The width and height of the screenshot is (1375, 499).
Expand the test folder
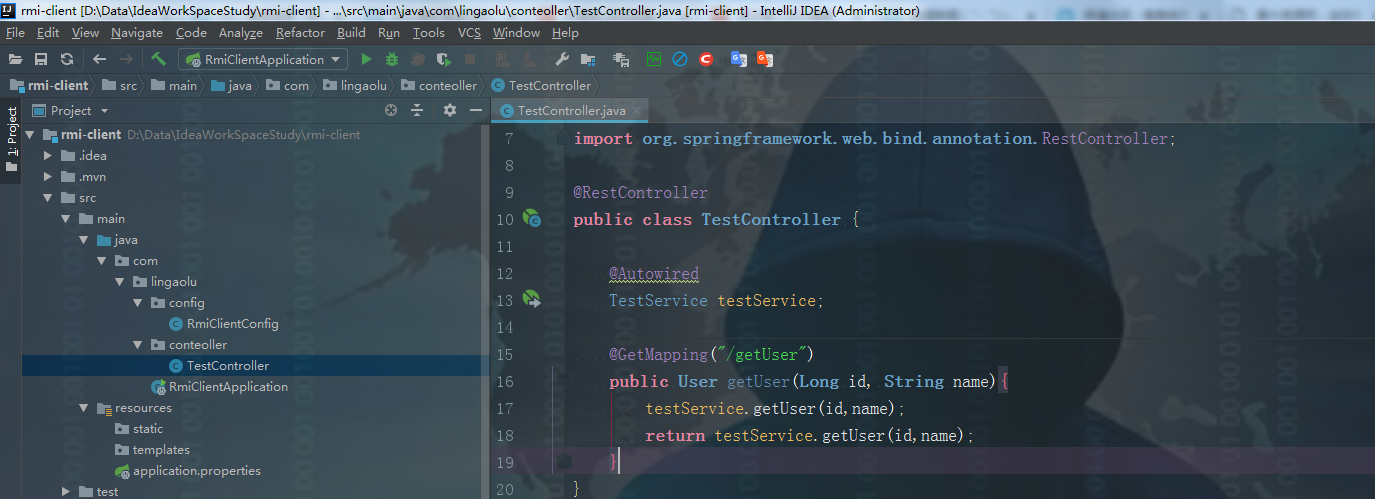coord(66,492)
